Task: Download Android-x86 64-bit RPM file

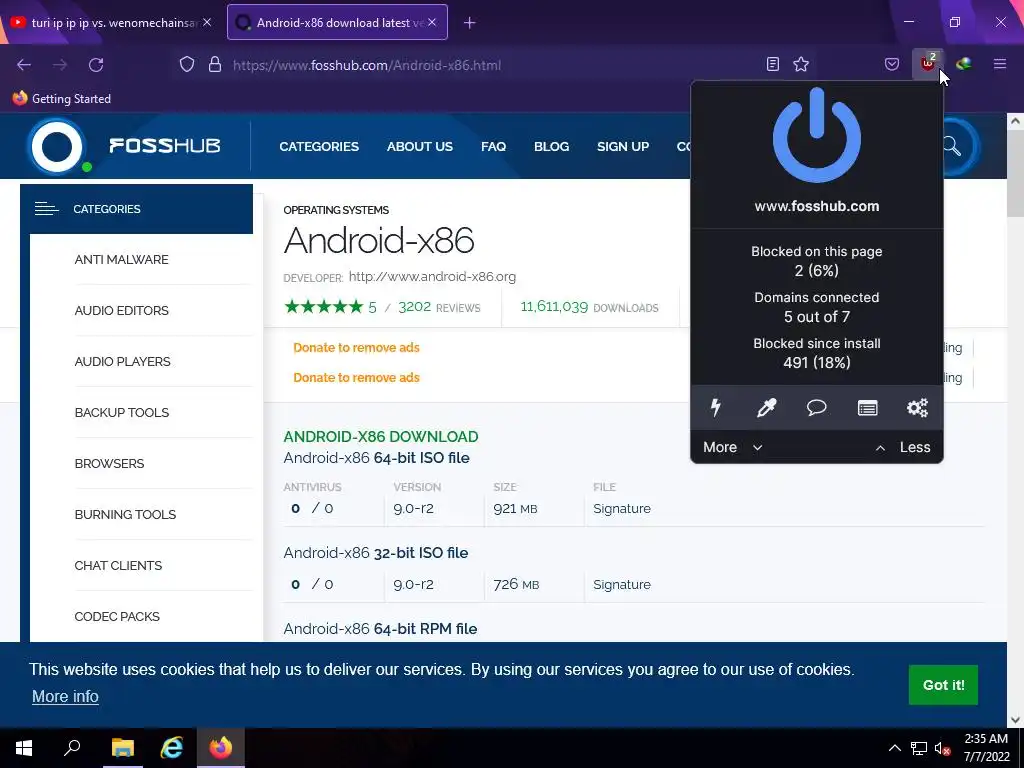Action: click(380, 629)
